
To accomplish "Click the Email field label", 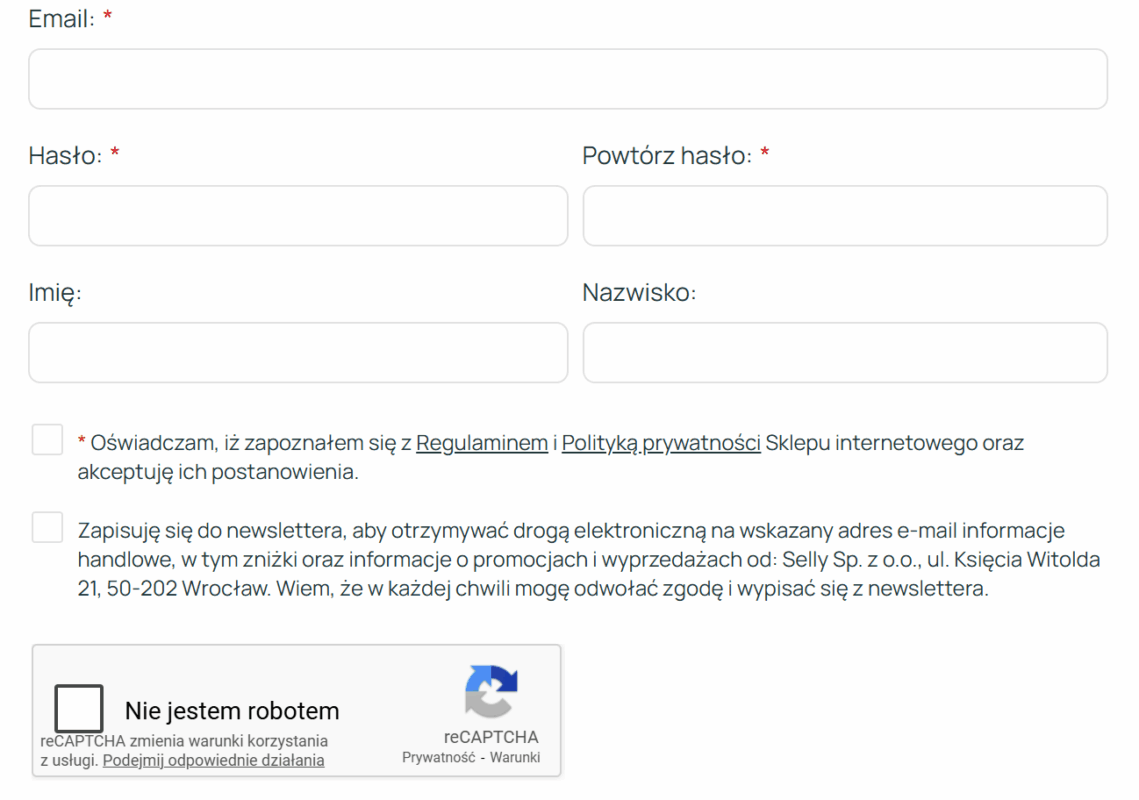I will [x=61, y=19].
